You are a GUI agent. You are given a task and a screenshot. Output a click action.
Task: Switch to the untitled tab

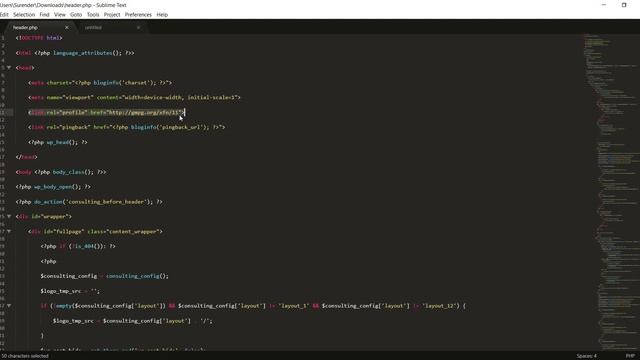tap(93, 27)
